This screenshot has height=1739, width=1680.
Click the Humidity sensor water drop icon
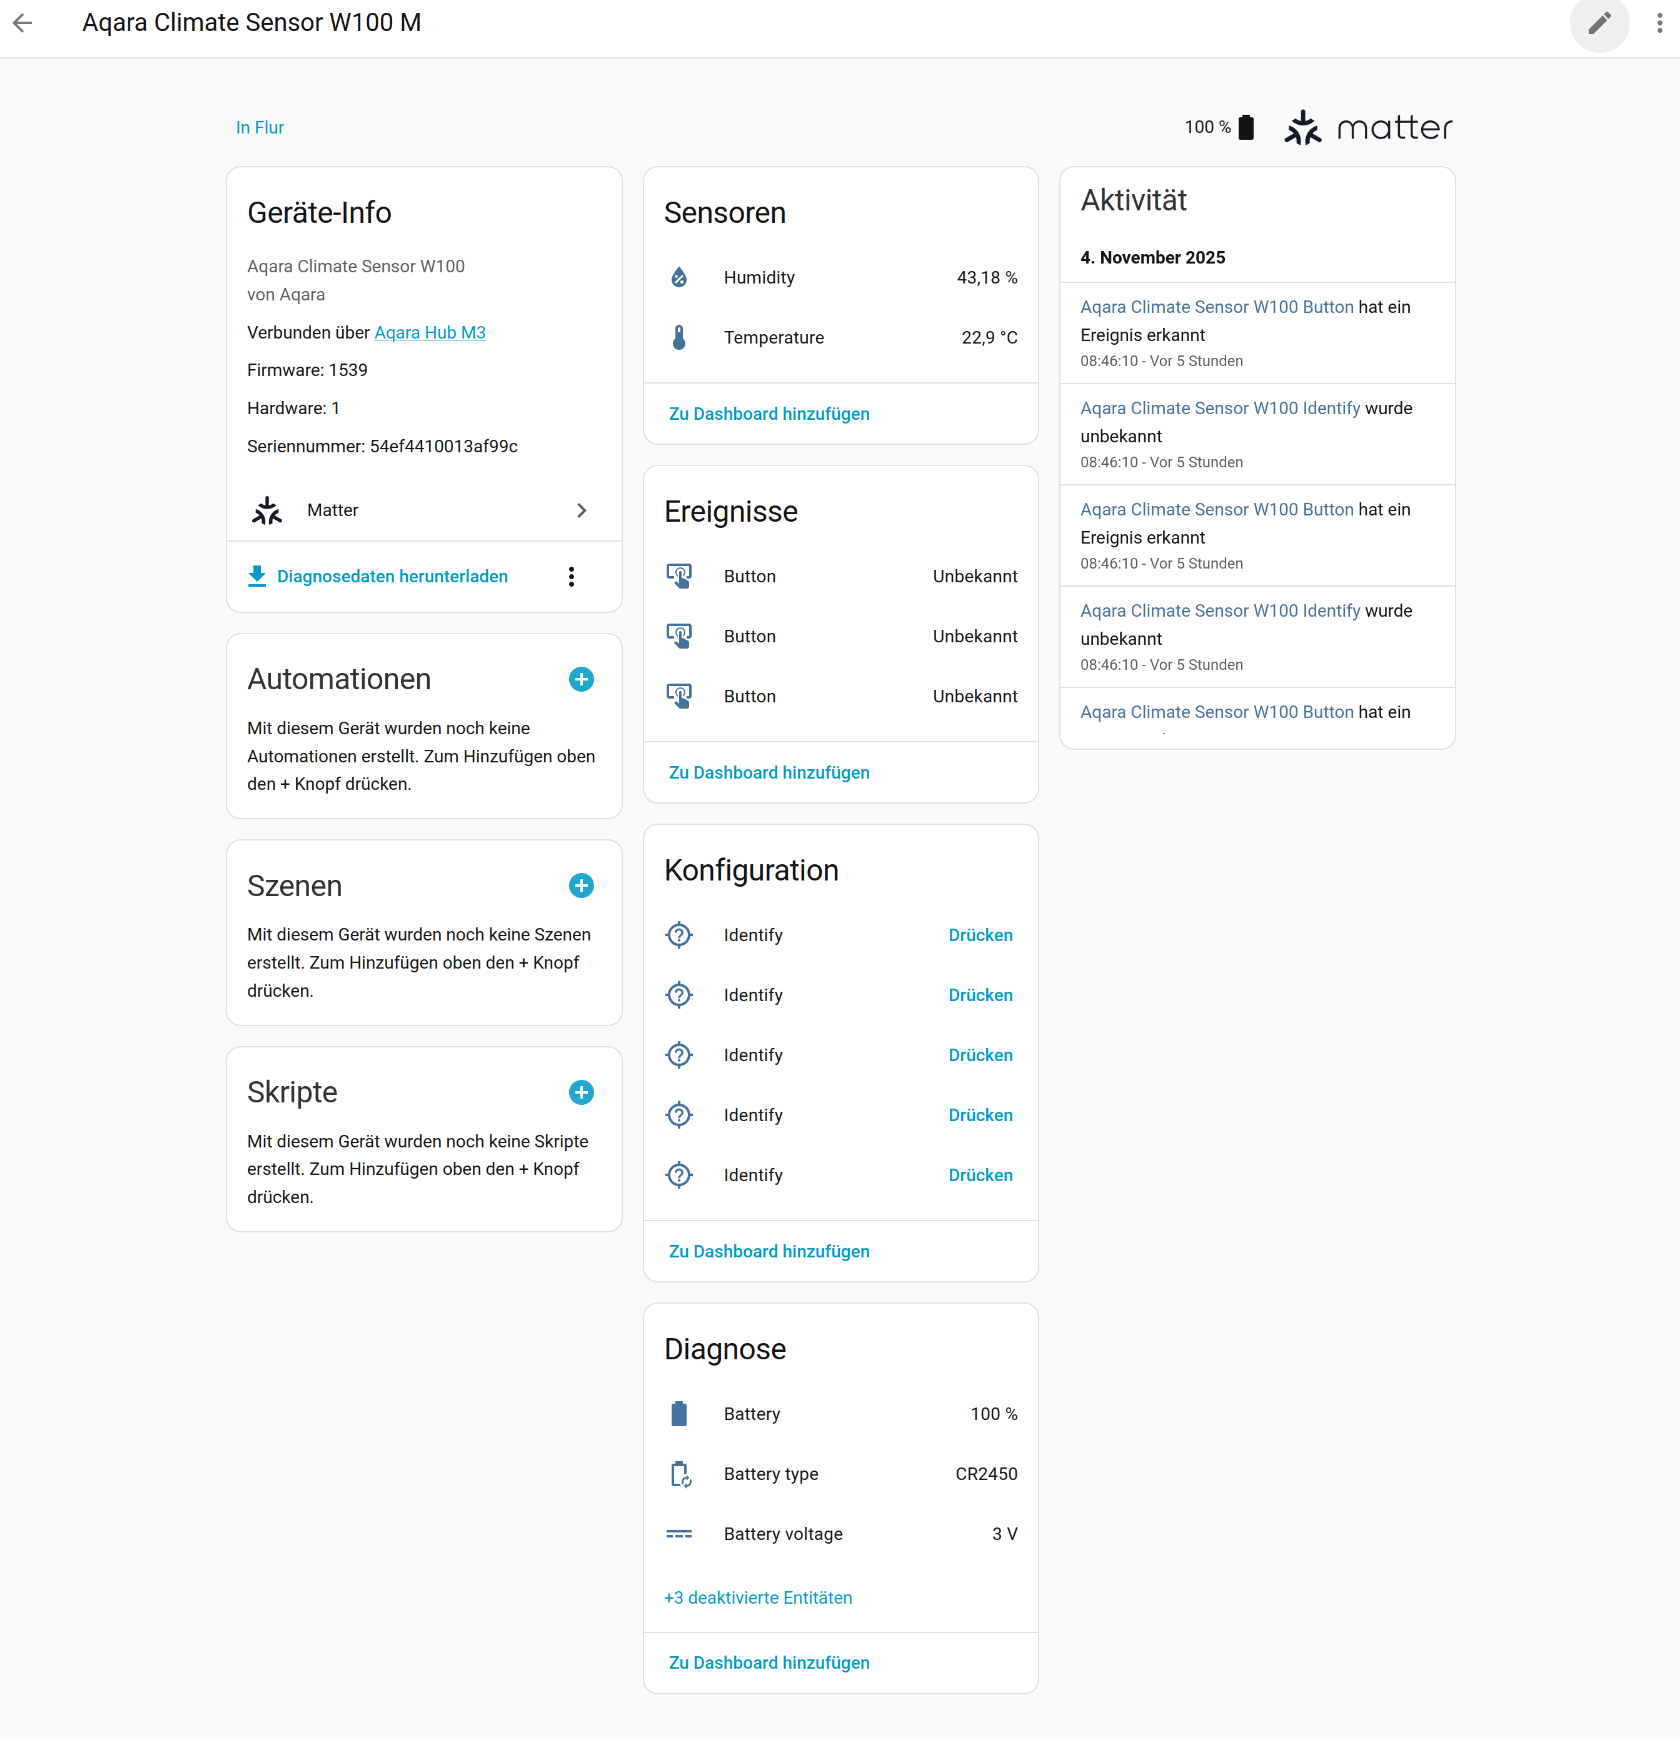click(x=679, y=278)
